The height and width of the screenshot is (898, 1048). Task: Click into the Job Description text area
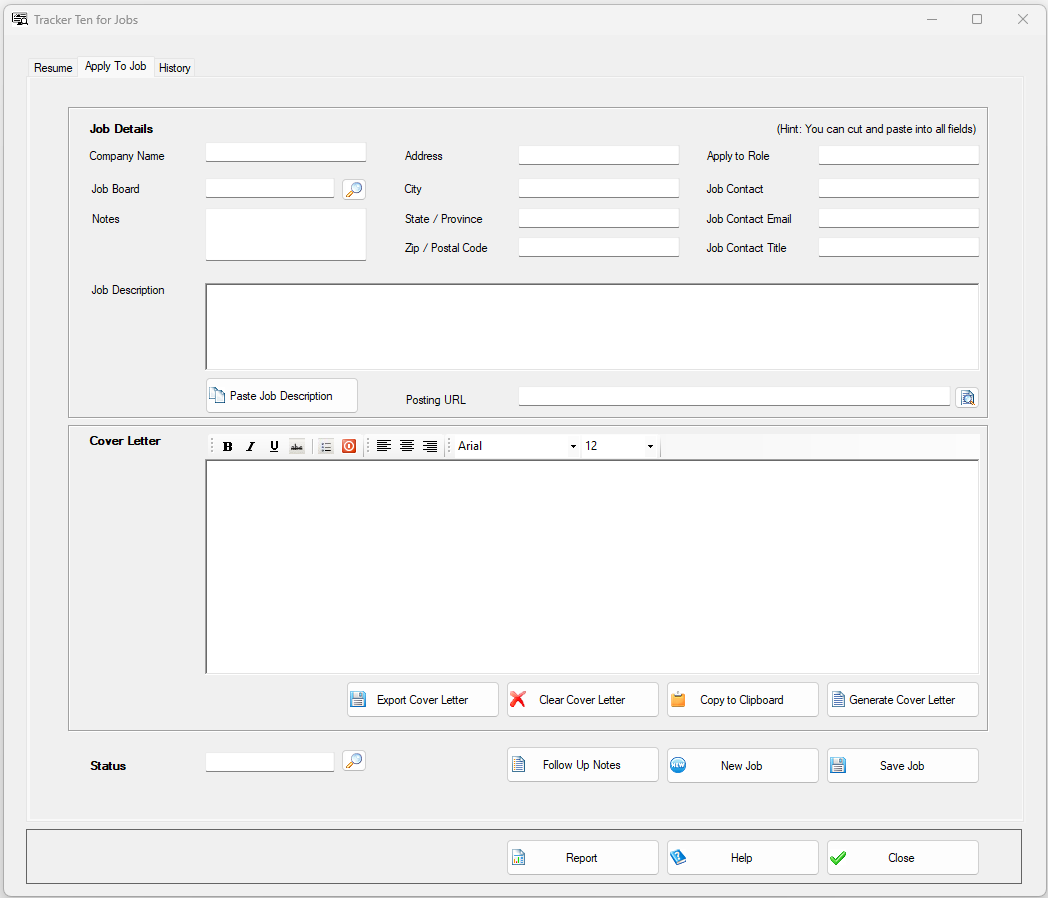[592, 327]
